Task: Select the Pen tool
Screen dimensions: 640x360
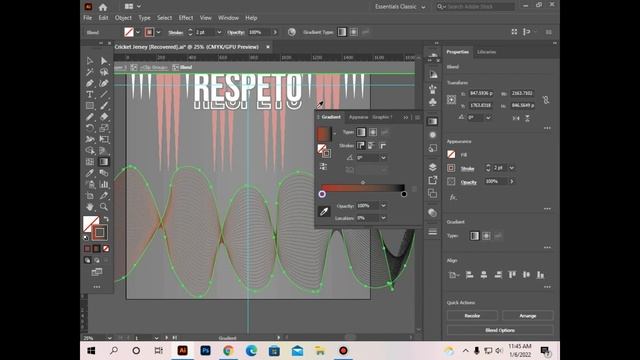Action: [90, 83]
